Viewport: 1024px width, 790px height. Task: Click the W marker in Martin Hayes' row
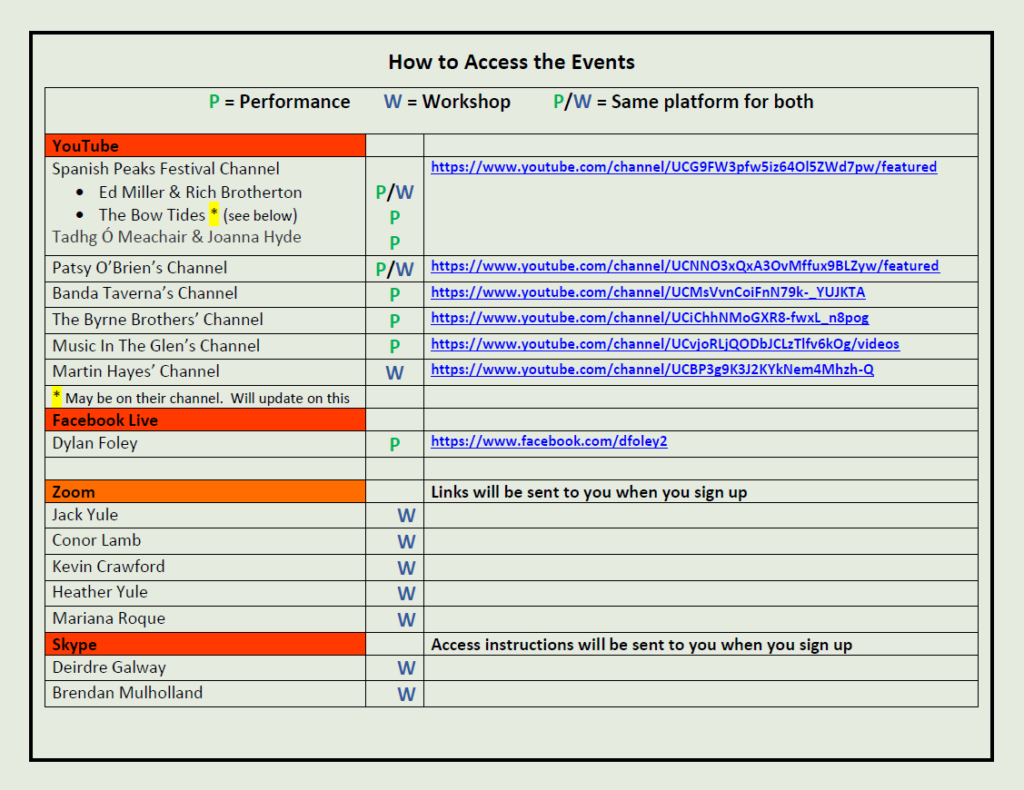(394, 373)
